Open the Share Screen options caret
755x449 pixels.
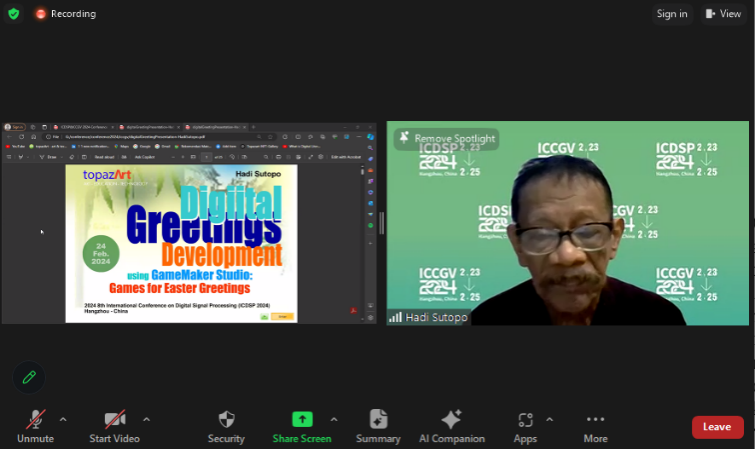[333, 419]
